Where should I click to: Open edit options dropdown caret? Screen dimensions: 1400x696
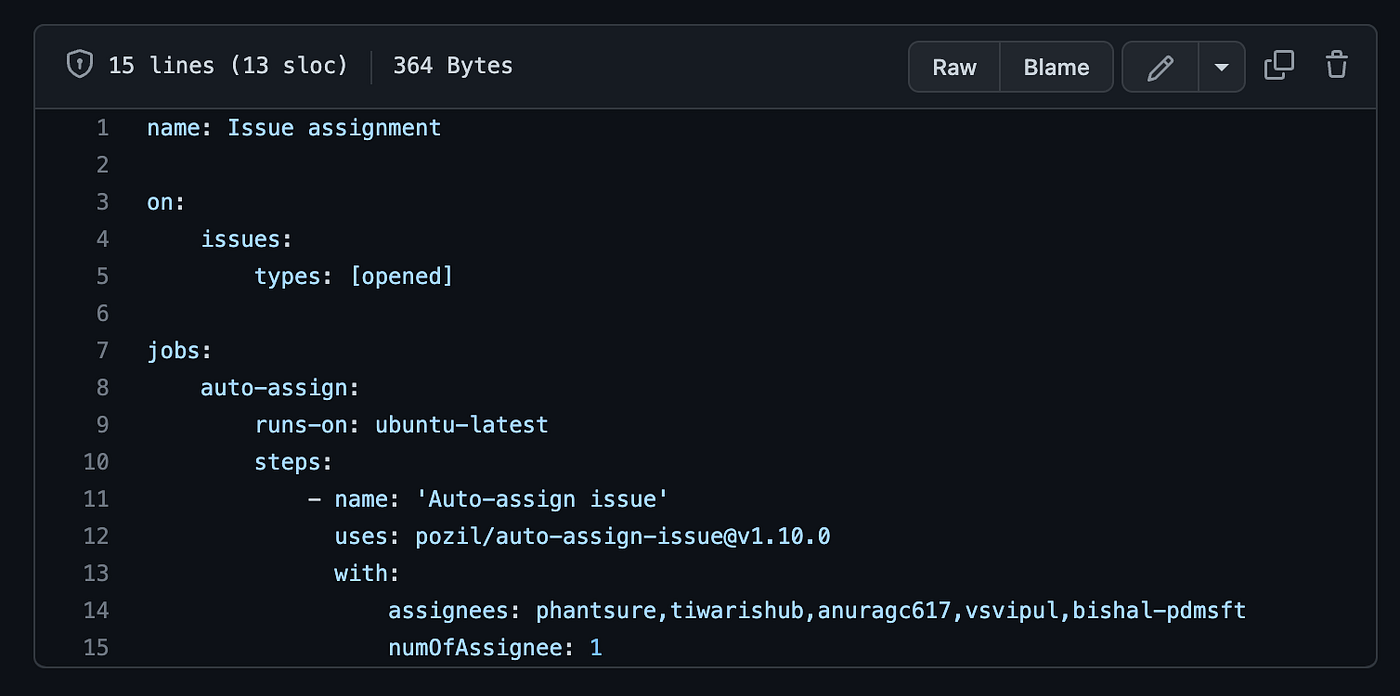[x=1221, y=67]
